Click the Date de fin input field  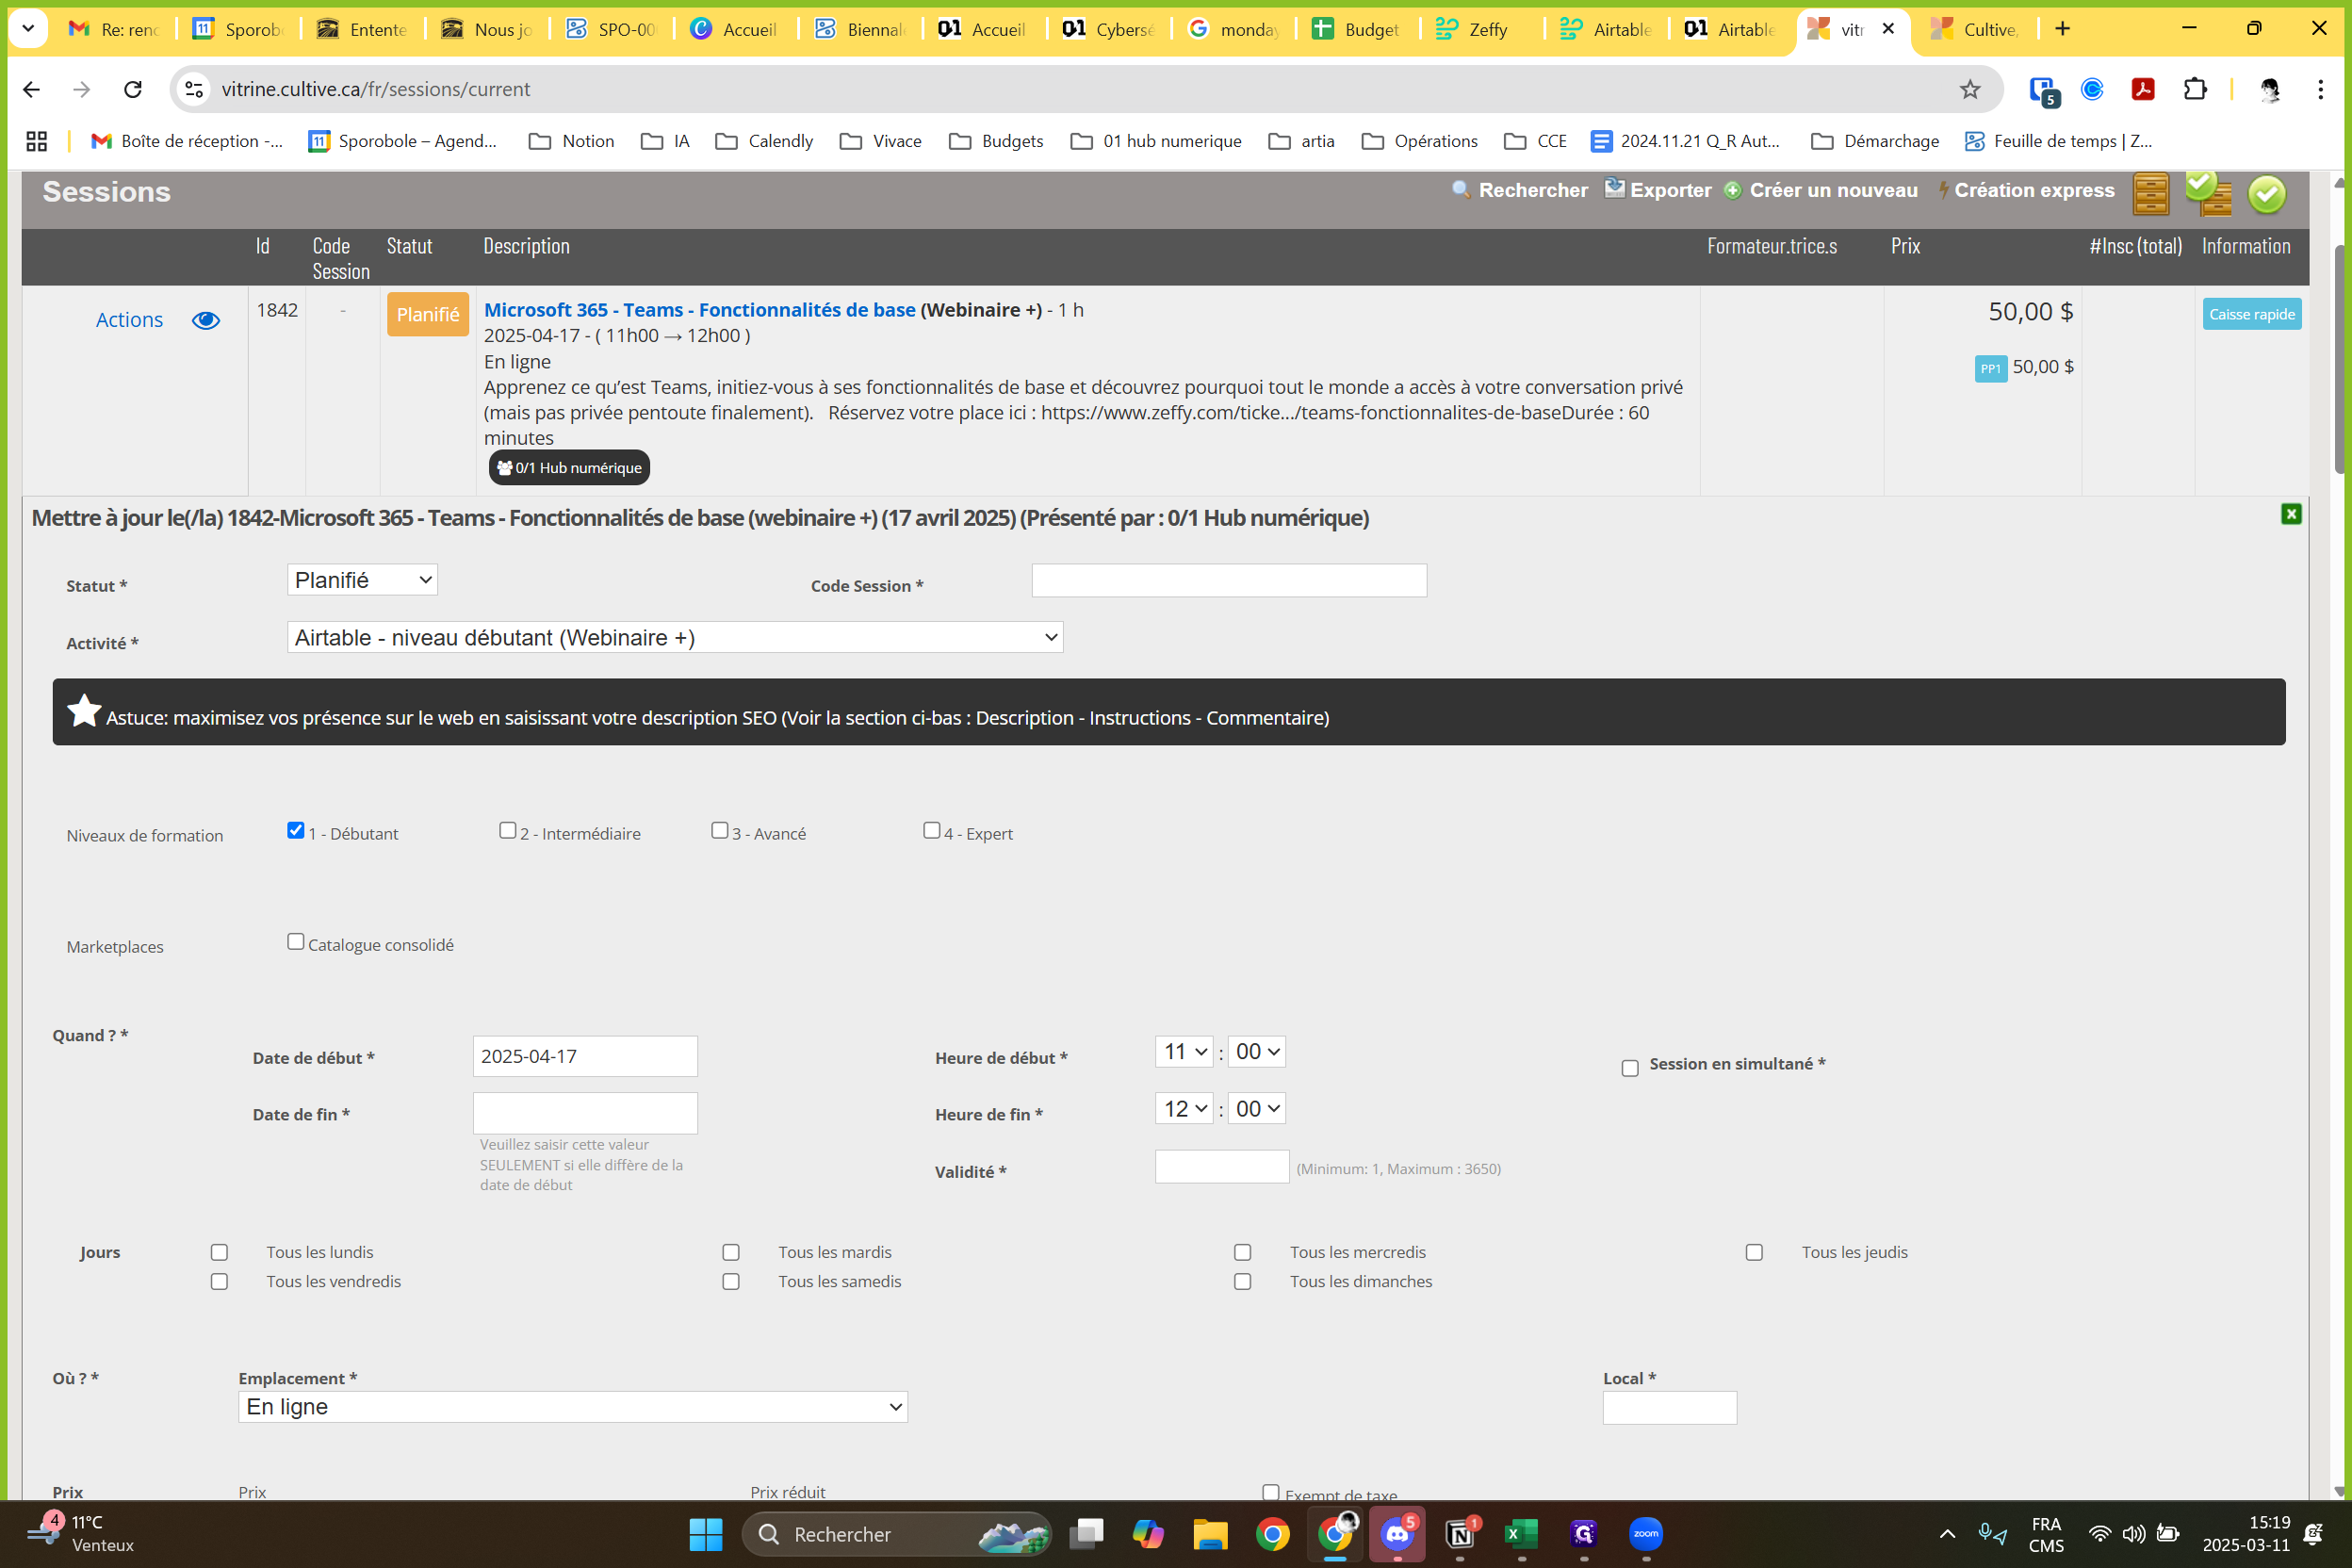click(x=585, y=1113)
